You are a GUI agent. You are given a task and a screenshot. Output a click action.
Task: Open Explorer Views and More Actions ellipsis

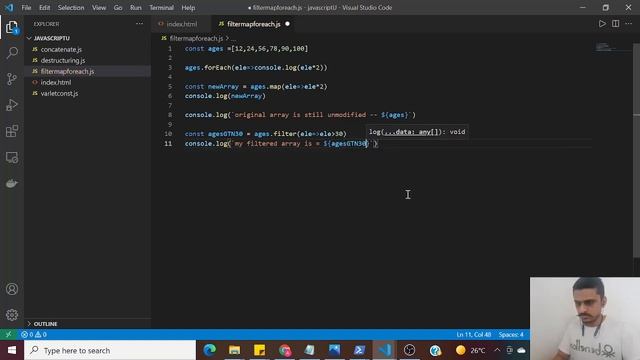[x=139, y=24]
